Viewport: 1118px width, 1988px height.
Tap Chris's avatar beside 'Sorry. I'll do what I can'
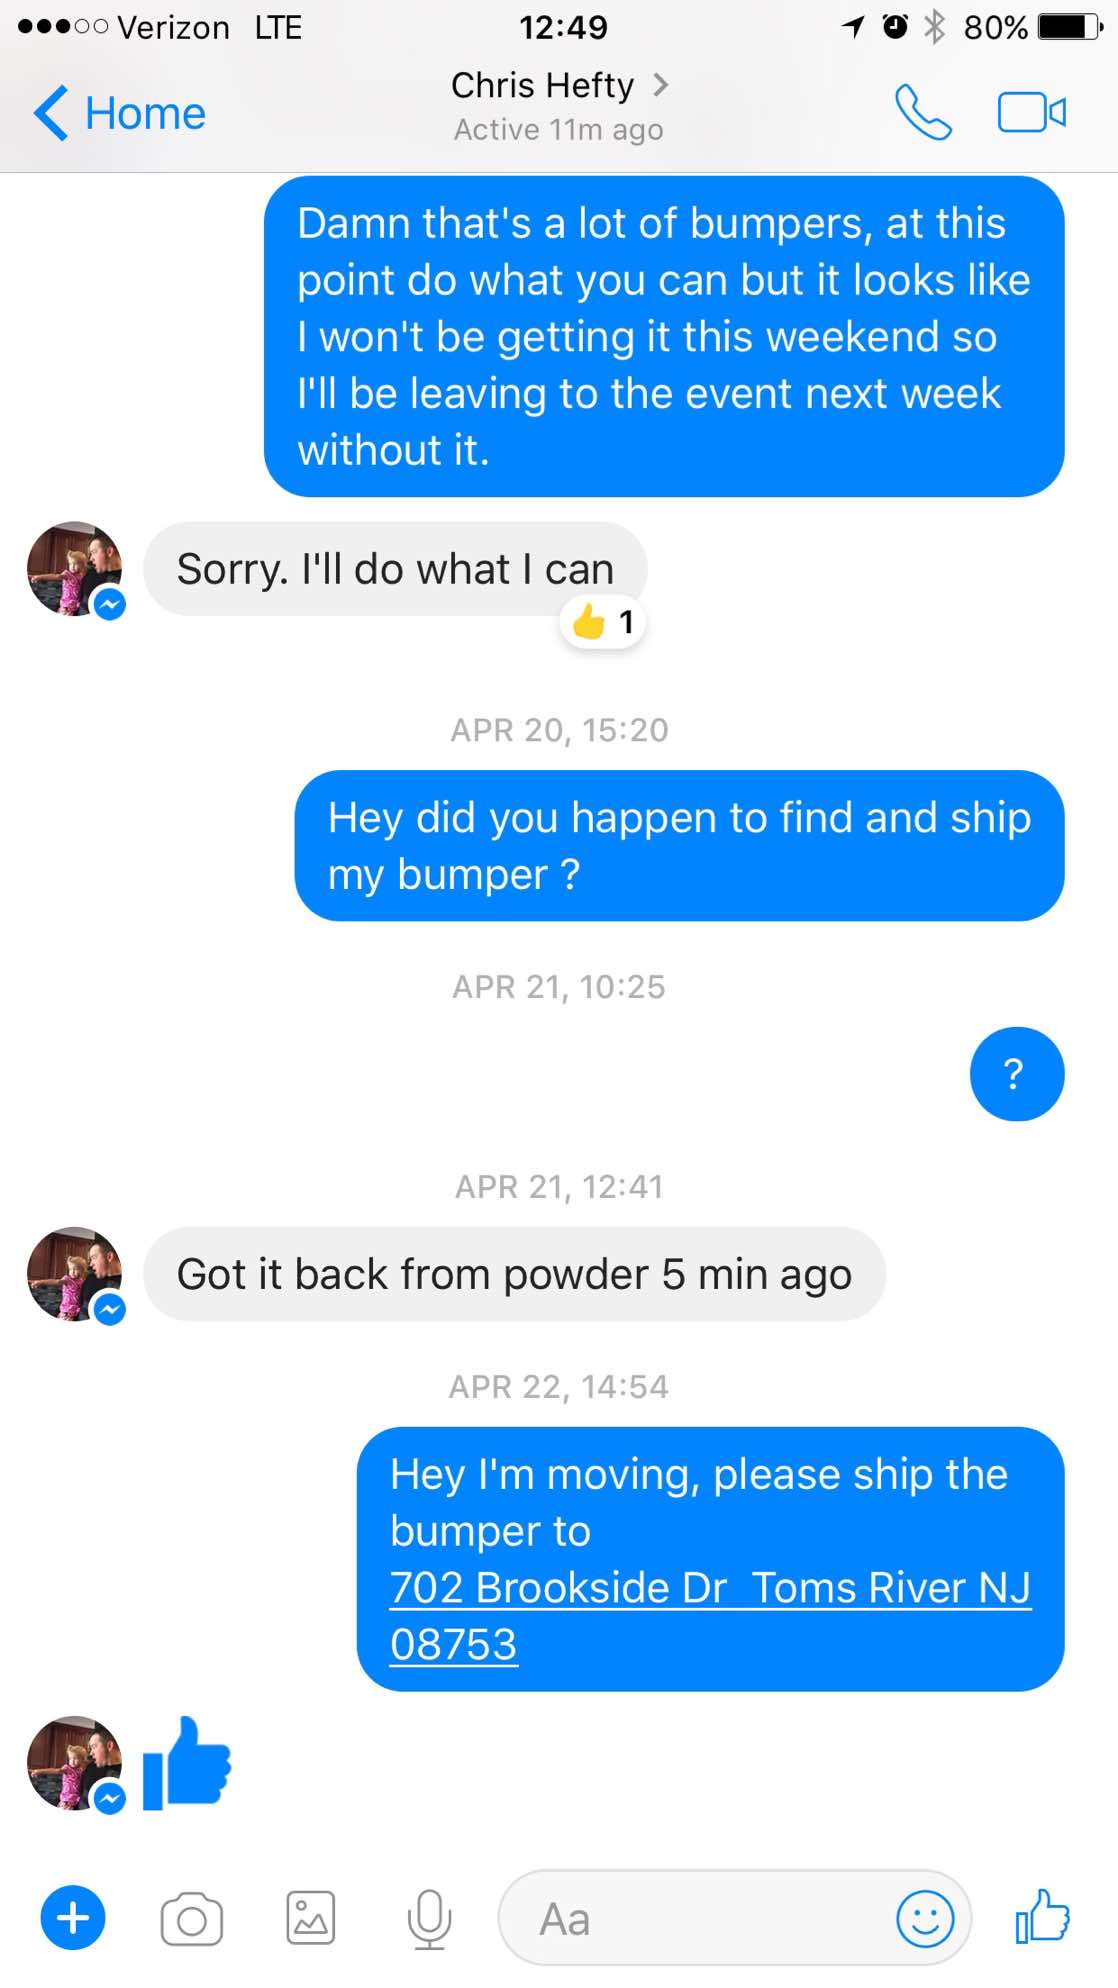[x=75, y=569]
